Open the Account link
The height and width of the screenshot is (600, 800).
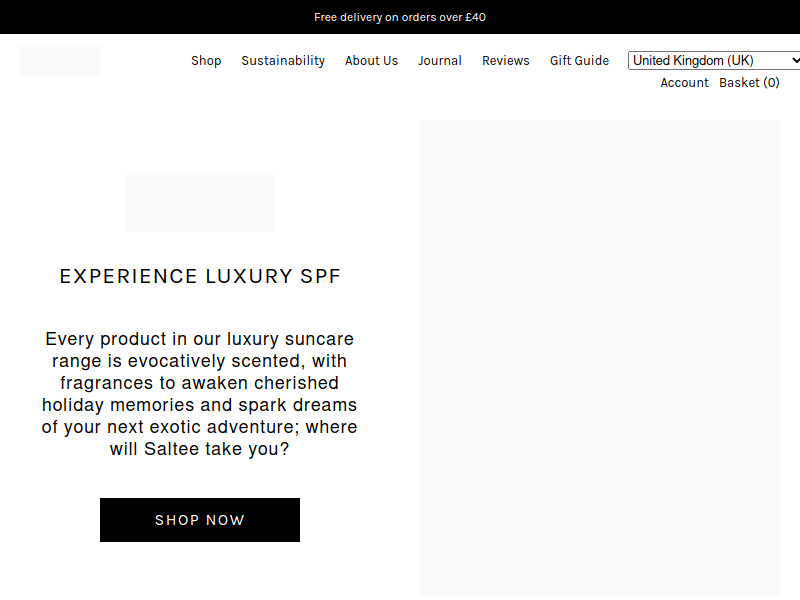click(x=684, y=83)
